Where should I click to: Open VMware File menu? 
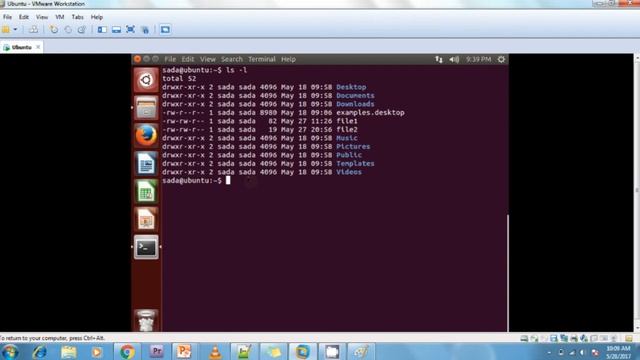[7, 17]
